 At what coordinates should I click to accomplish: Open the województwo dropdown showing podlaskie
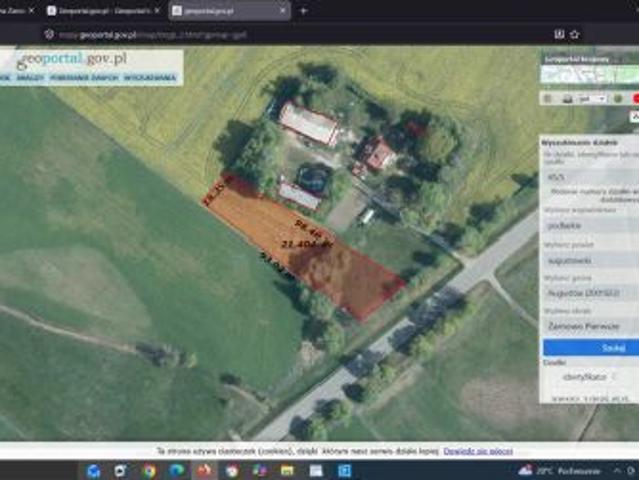(592, 225)
